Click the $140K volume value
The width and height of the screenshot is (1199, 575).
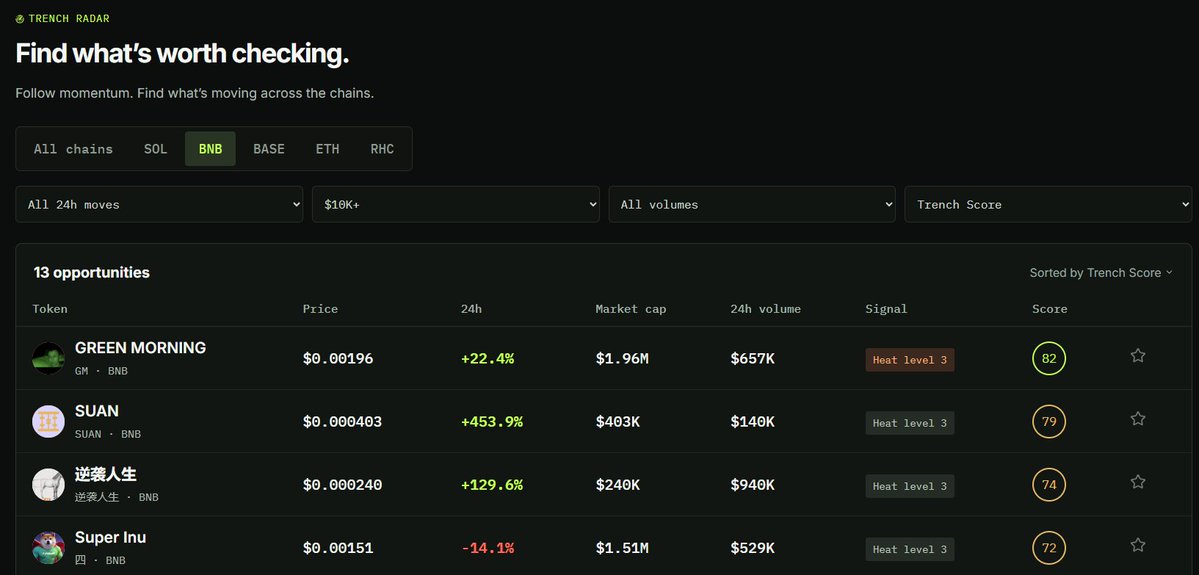tap(752, 422)
